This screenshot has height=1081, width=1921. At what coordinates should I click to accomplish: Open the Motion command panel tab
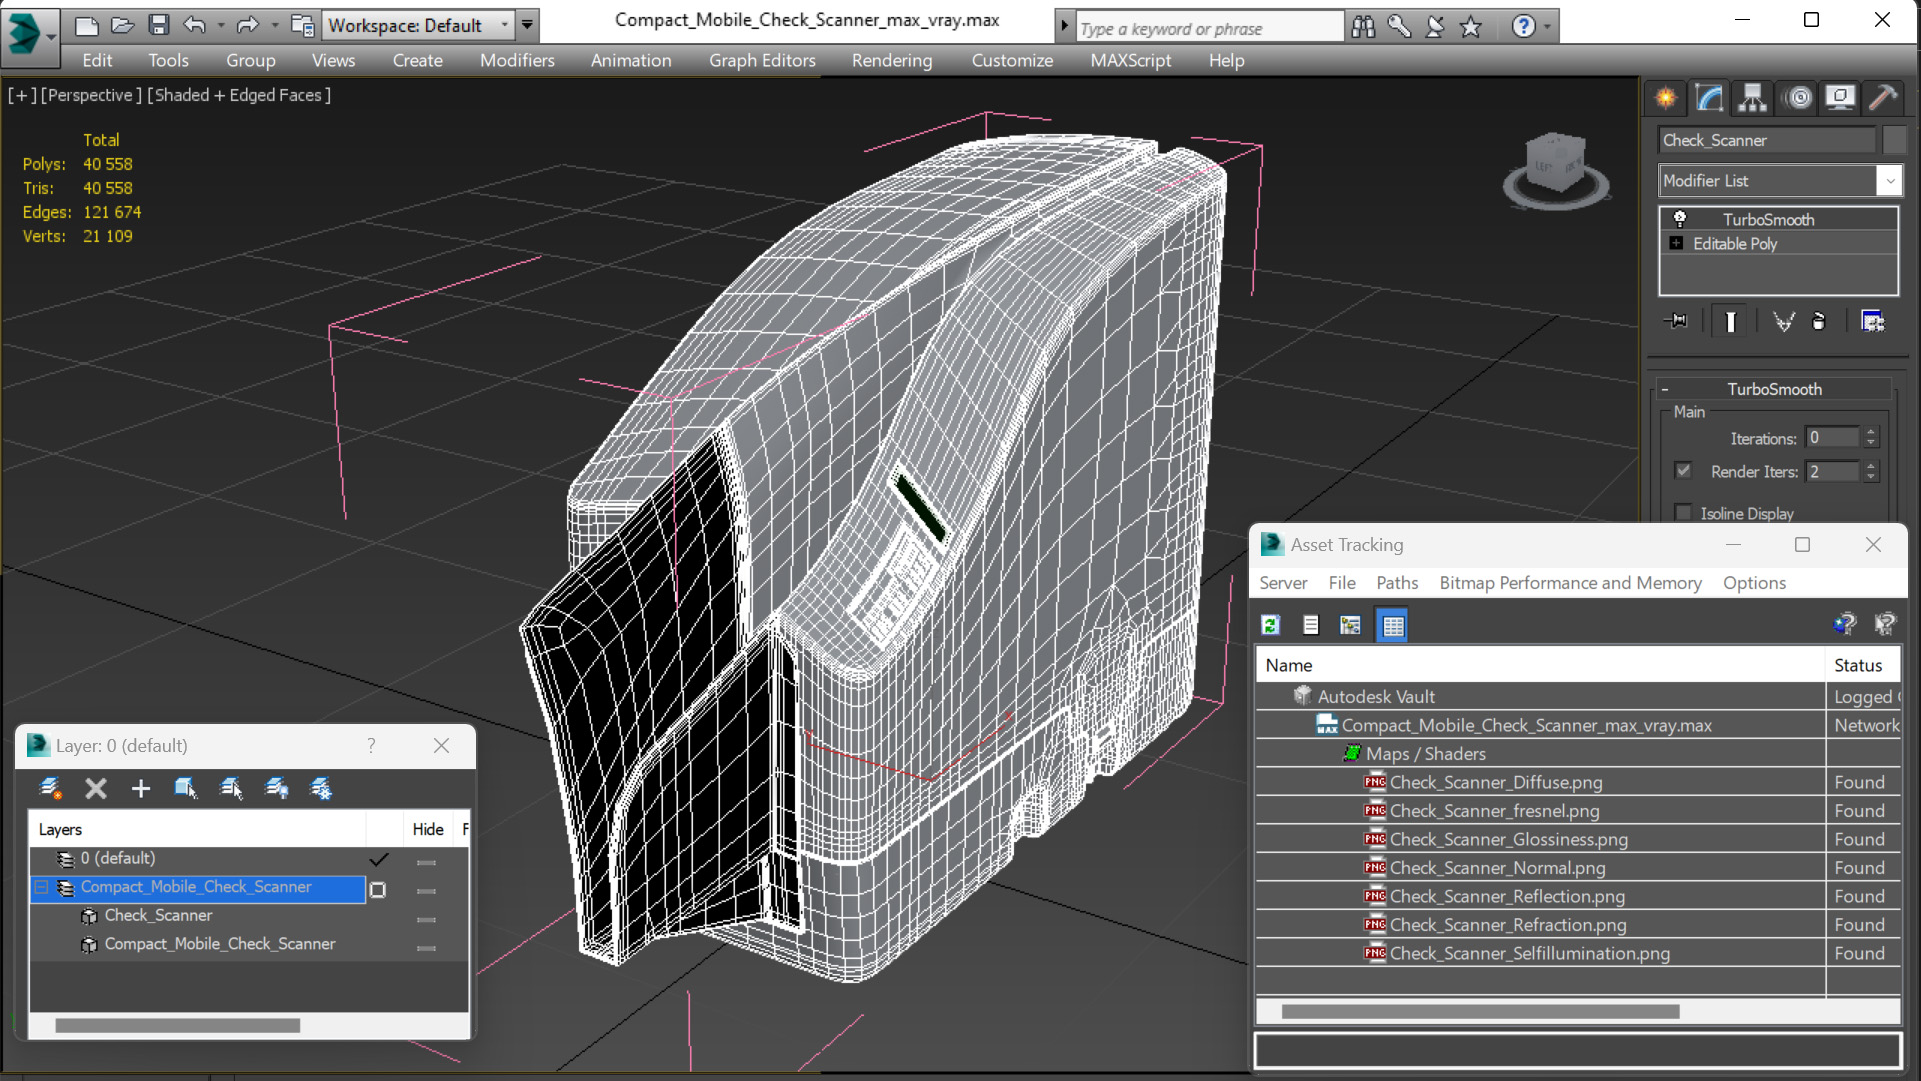click(1798, 97)
